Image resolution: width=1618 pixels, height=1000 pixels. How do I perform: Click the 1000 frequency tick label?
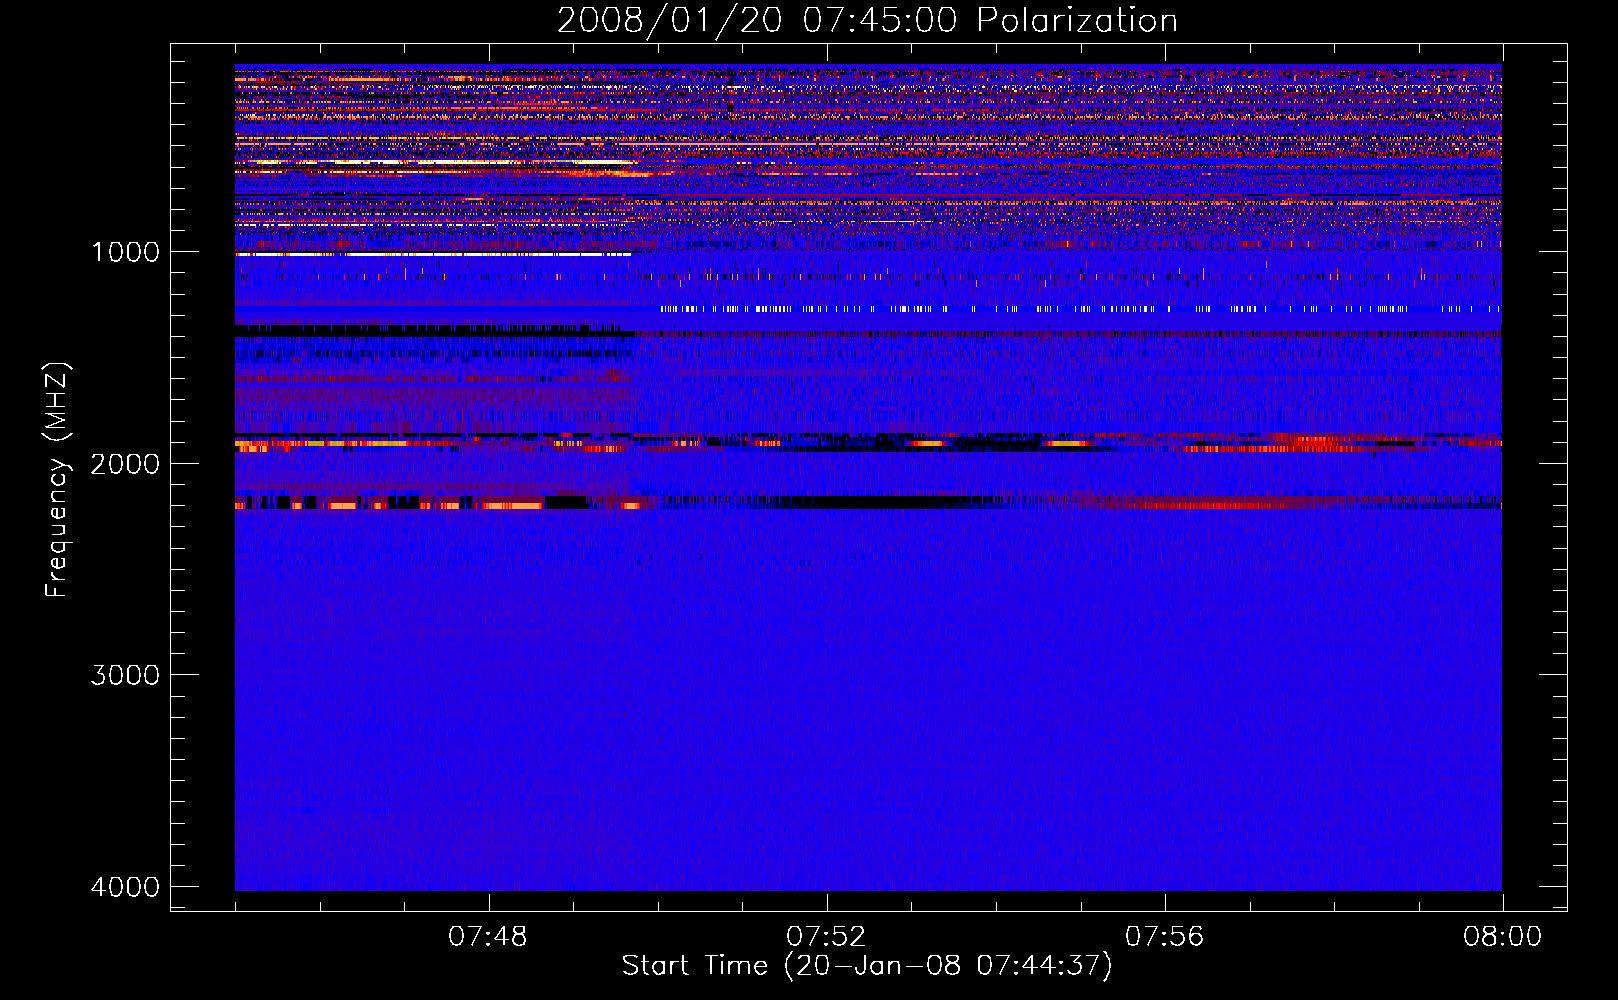tap(126, 252)
